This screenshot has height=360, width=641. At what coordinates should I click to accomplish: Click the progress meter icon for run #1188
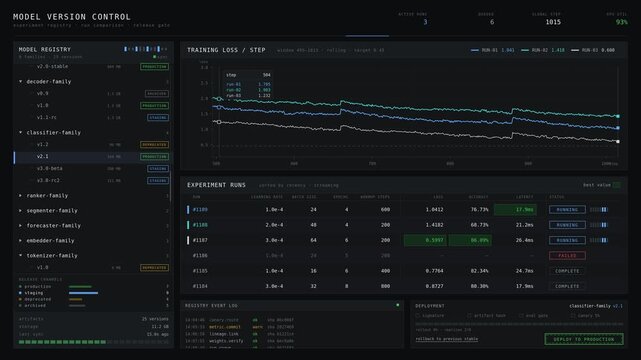click(599, 225)
